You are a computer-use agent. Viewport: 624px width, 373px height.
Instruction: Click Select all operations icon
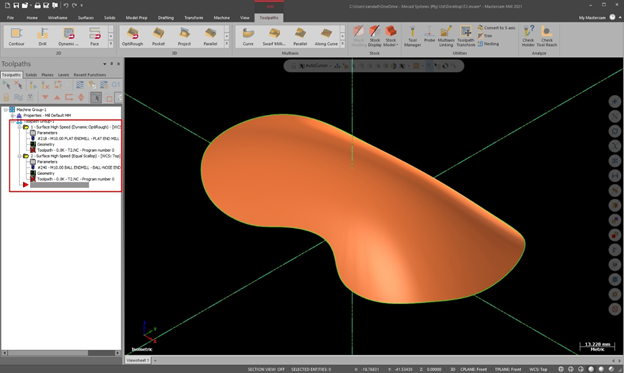pyautogui.click(x=6, y=85)
